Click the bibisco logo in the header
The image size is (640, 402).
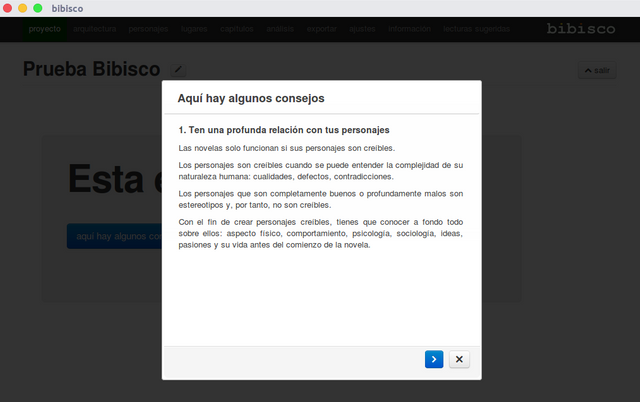pyautogui.click(x=581, y=29)
